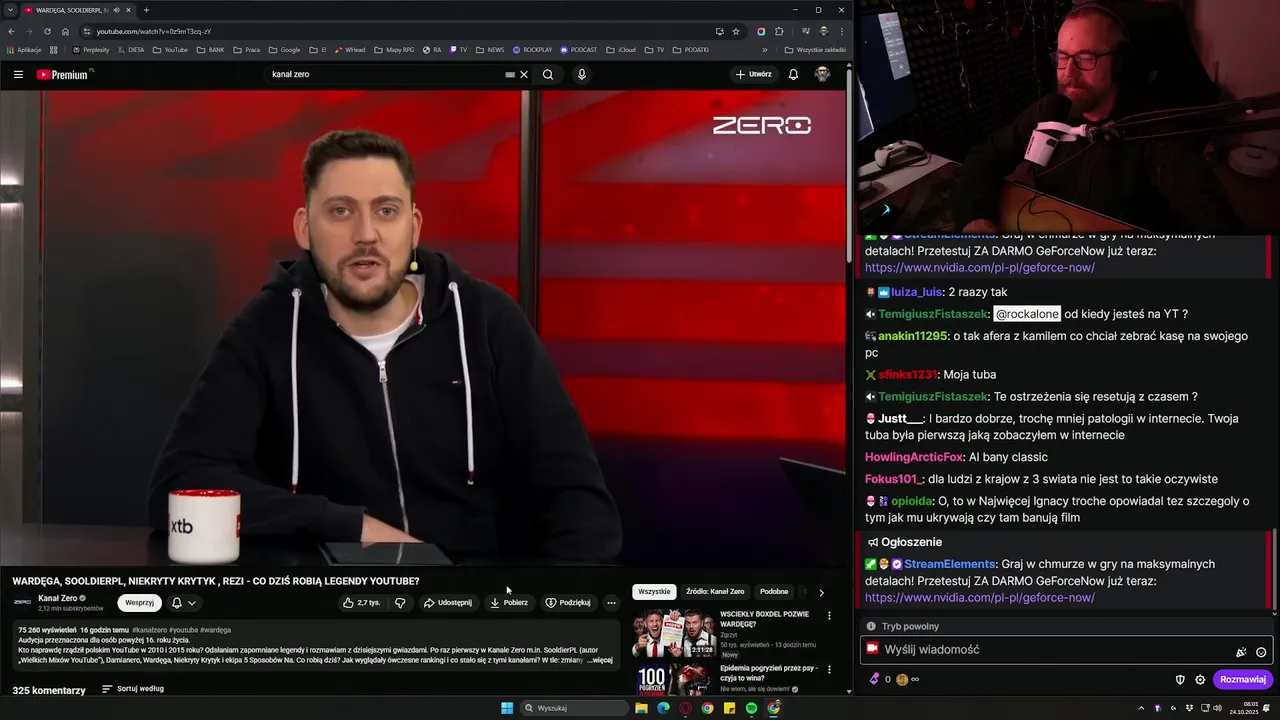Open the chat emote picker smiley
1280x720 pixels.
click(x=1261, y=652)
